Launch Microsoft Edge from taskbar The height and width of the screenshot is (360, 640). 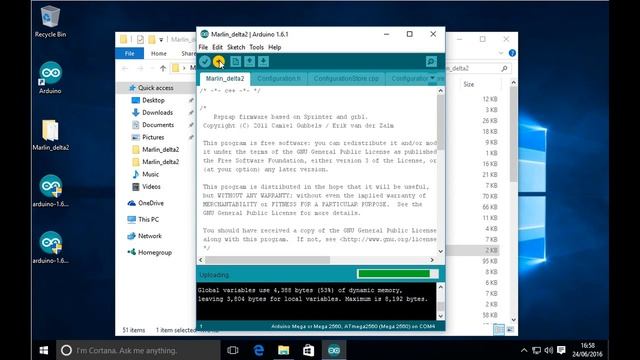258,350
